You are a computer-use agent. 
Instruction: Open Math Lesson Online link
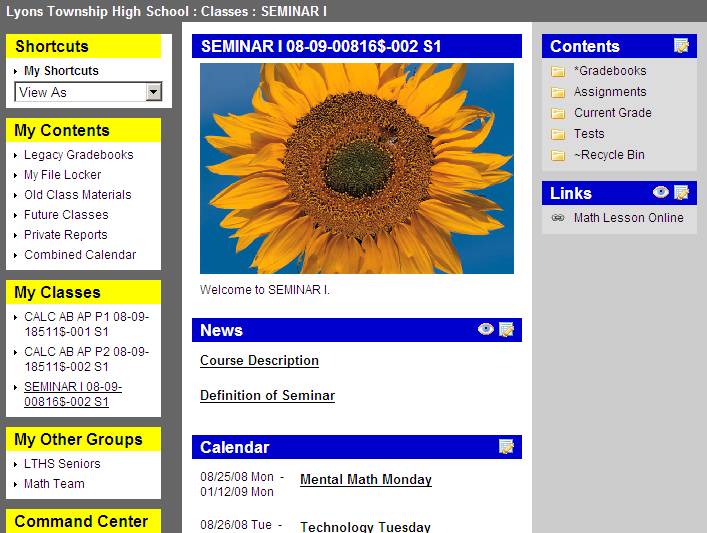629,218
